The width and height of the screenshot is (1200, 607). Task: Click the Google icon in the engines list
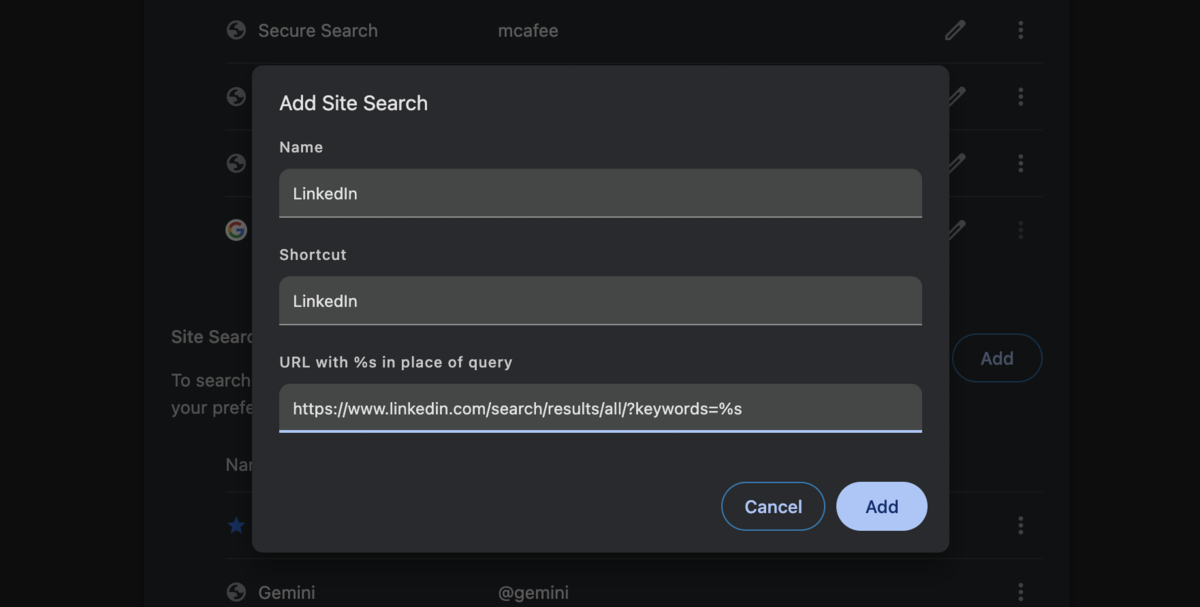point(236,229)
